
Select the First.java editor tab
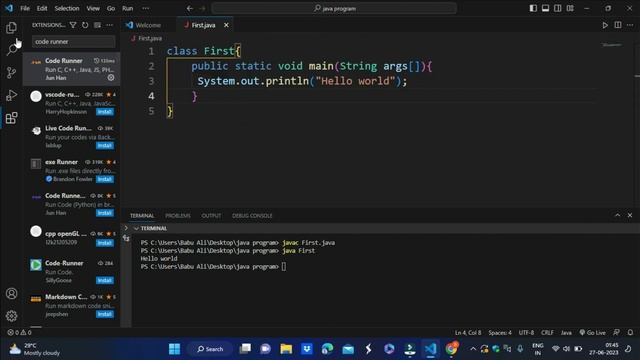tap(204, 25)
